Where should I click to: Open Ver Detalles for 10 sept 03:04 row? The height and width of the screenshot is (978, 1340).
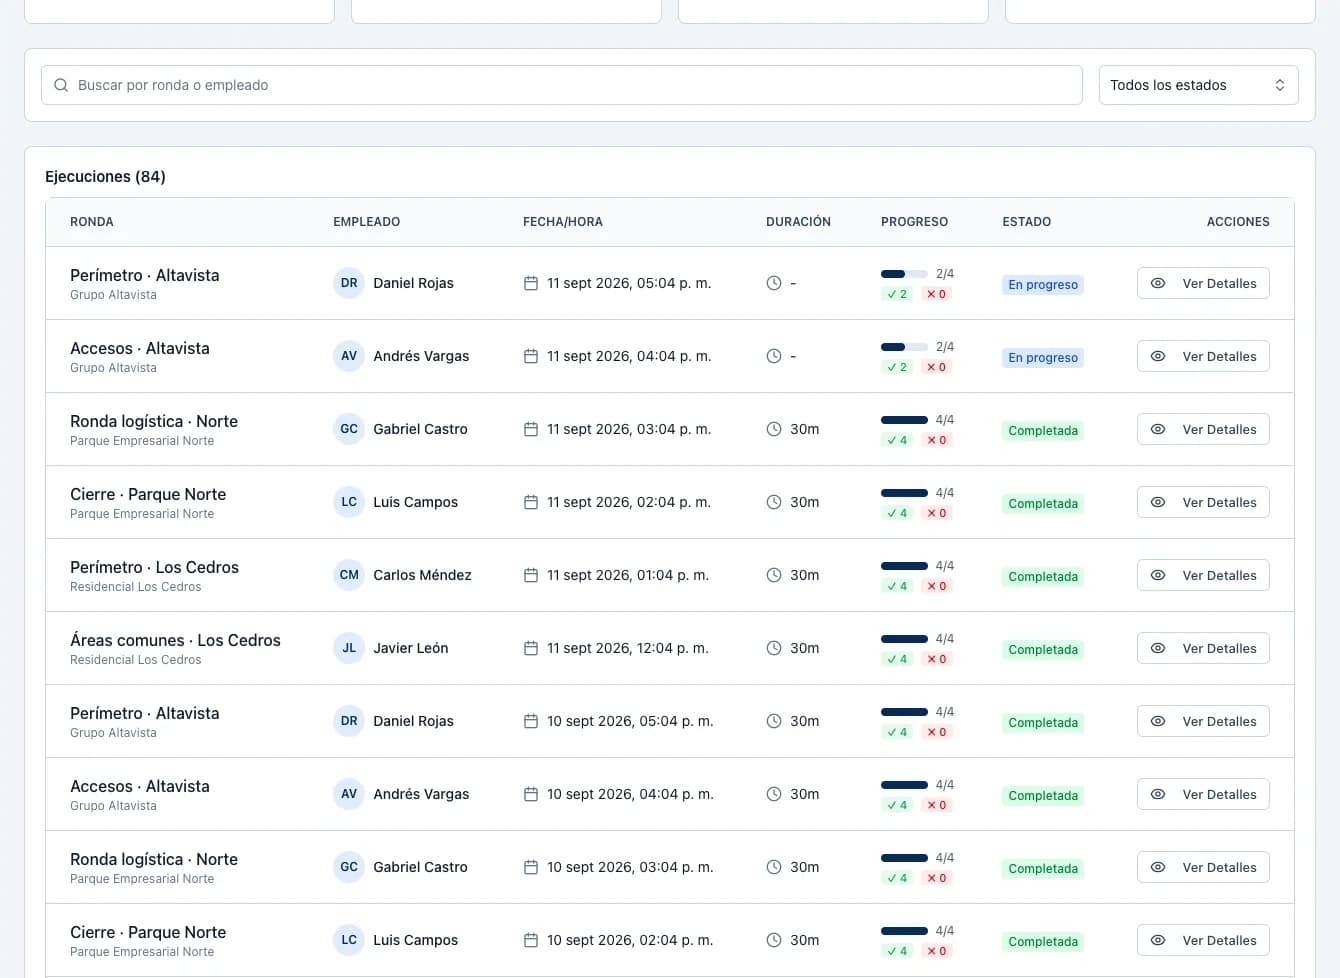[1203, 867]
